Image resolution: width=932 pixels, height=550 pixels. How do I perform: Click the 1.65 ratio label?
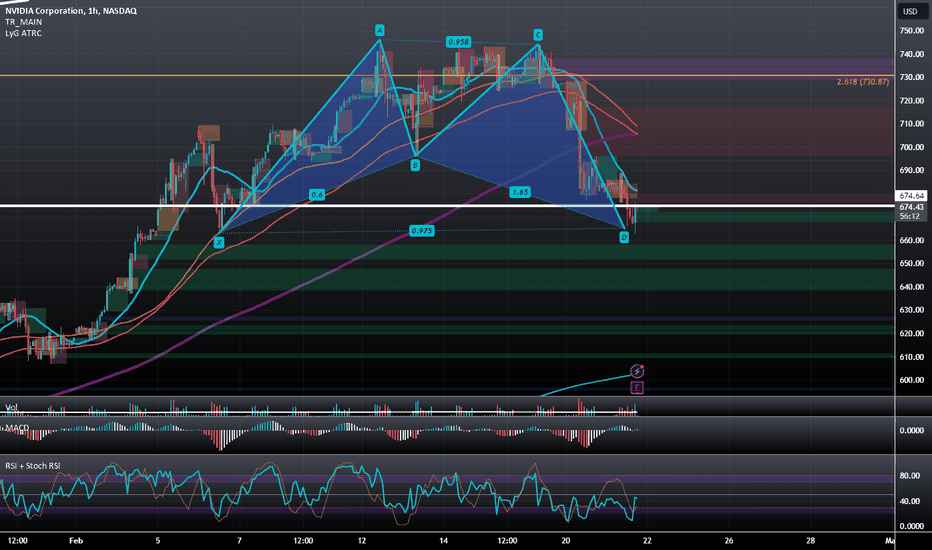click(x=520, y=192)
